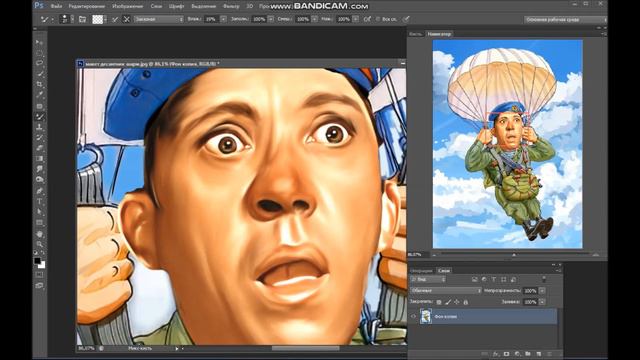The width and height of the screenshot is (640, 360).
Task: Select the History Brush tool
Action: (x=39, y=138)
